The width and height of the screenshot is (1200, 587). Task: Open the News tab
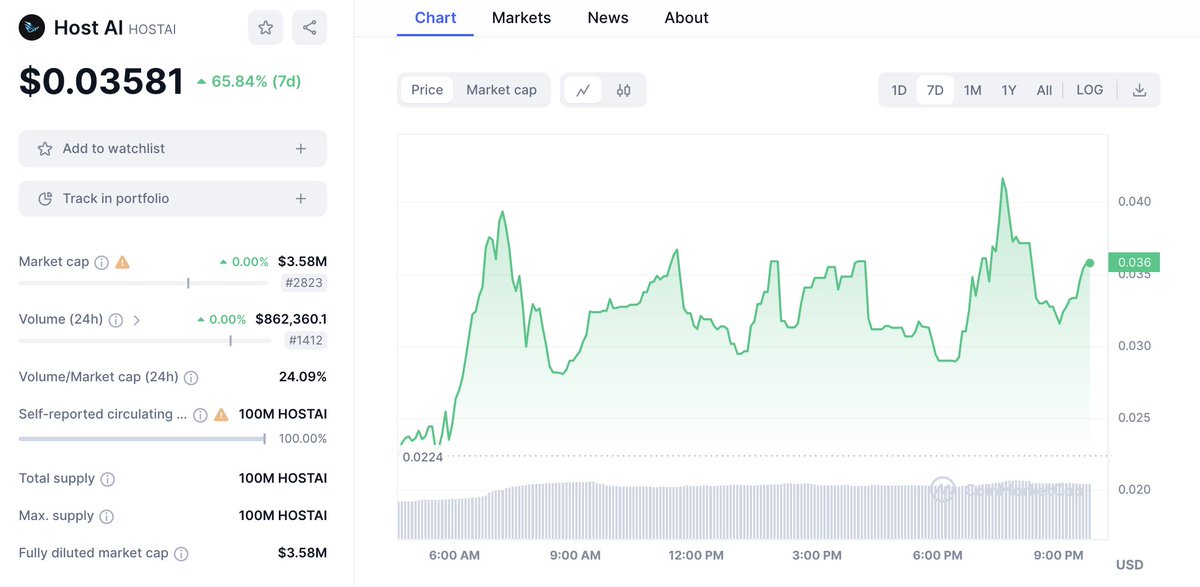[608, 18]
